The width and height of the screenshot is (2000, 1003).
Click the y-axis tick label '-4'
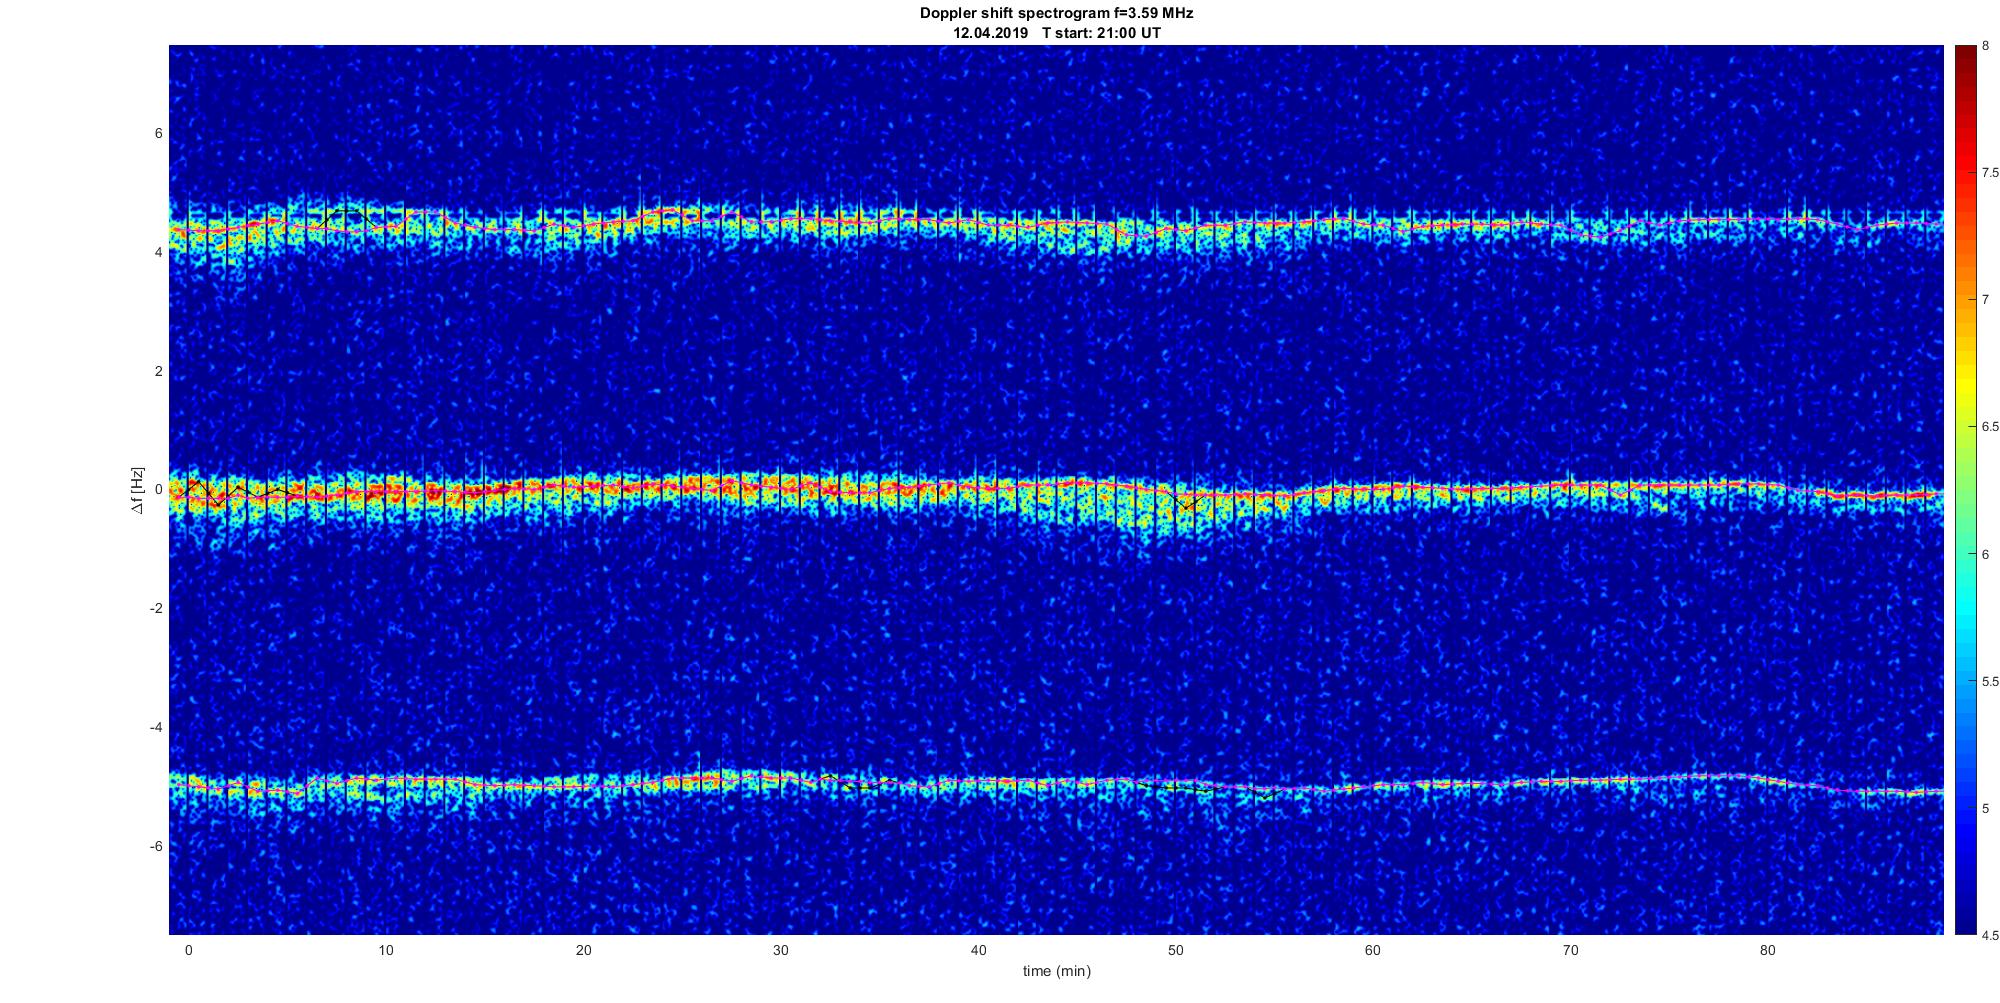click(x=156, y=727)
